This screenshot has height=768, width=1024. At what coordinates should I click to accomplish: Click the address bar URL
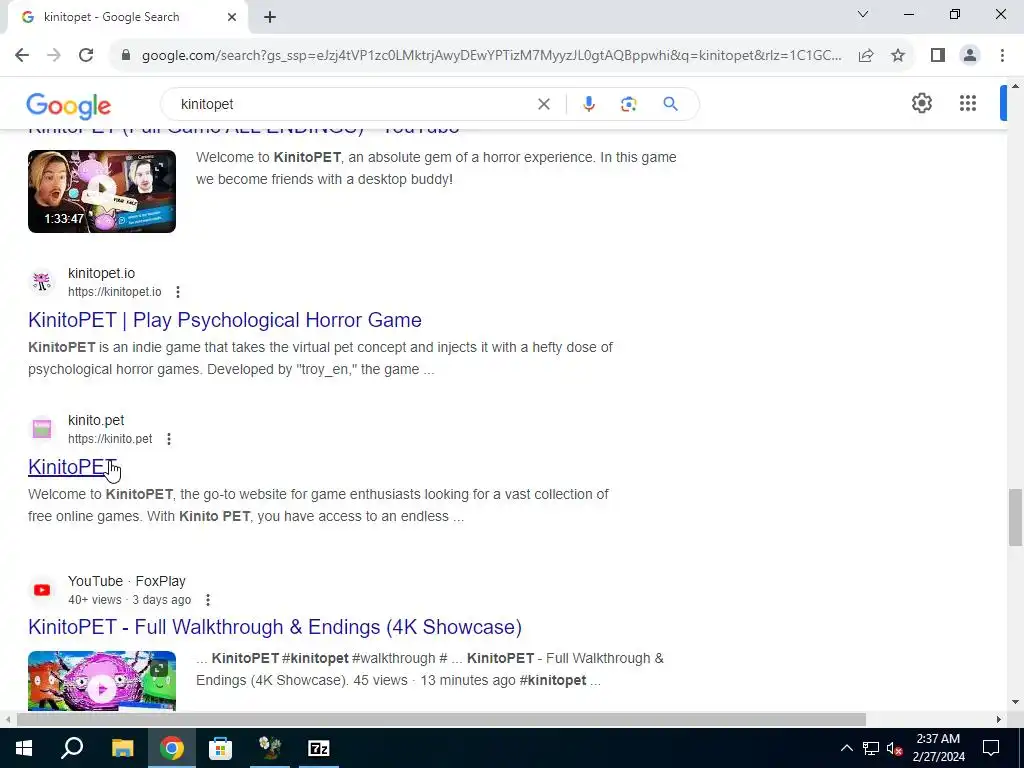(x=491, y=56)
